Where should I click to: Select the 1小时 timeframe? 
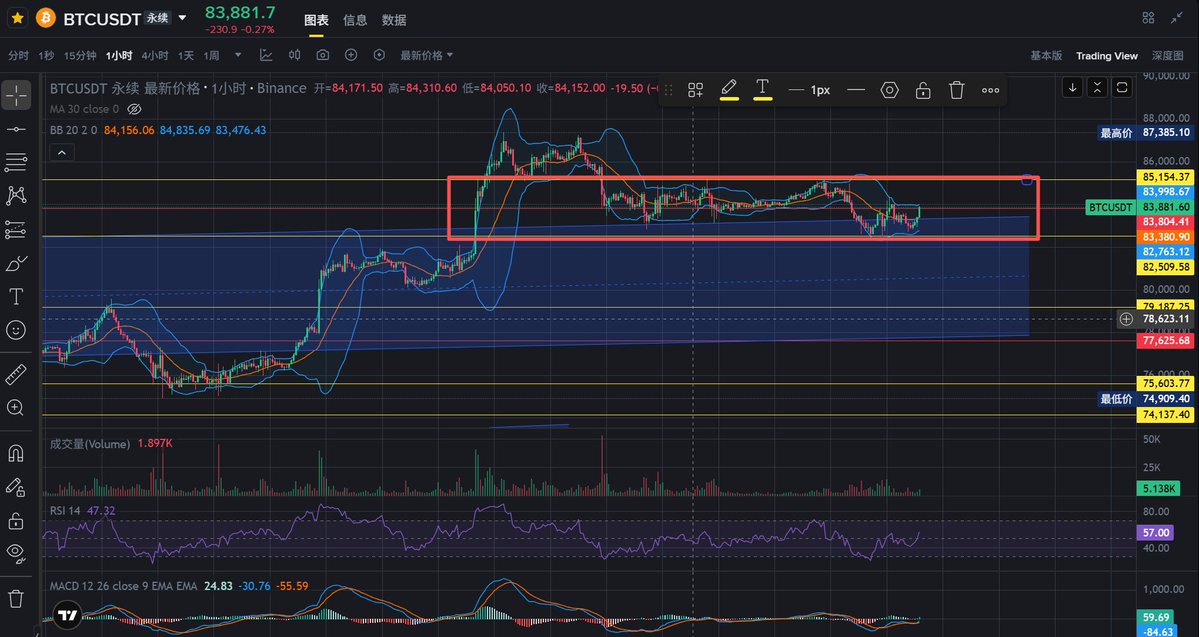(x=119, y=55)
